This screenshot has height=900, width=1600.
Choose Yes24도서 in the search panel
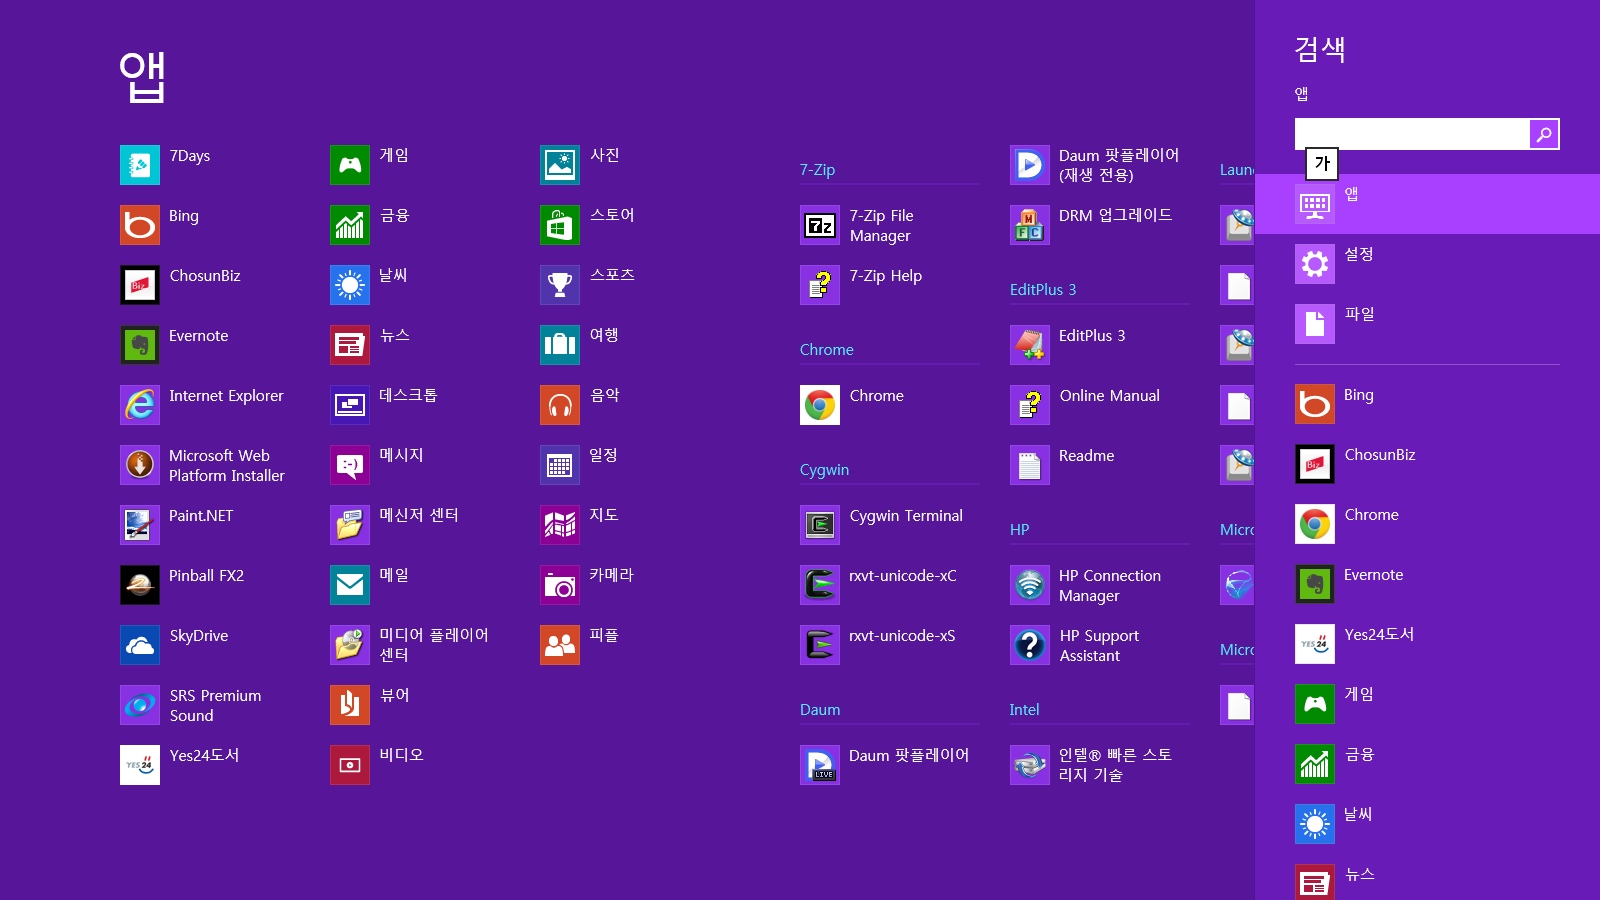point(1427,645)
